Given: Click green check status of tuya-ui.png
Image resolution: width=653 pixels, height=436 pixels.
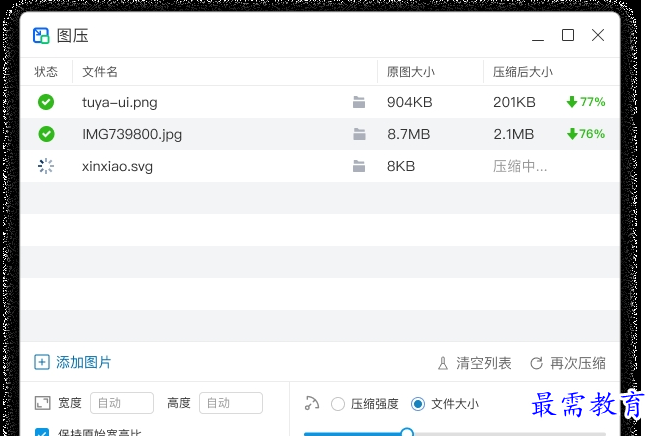Looking at the screenshot, I should (x=46, y=102).
